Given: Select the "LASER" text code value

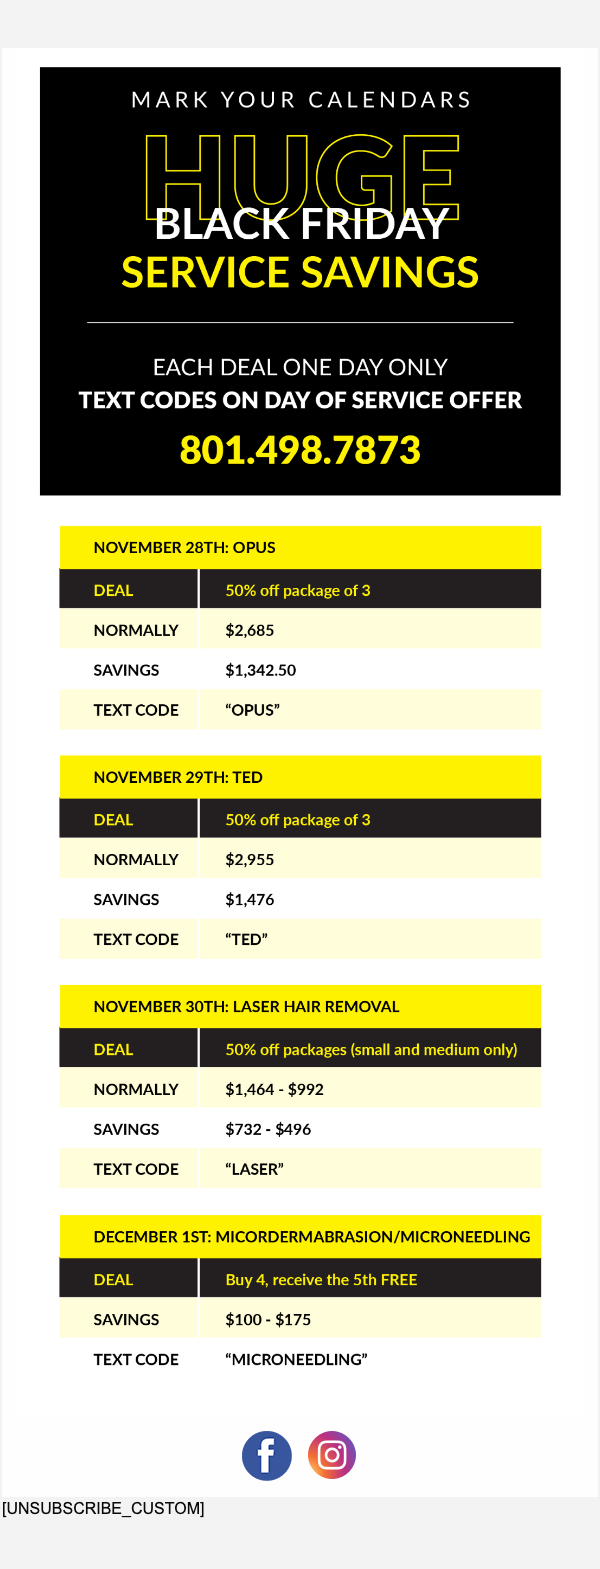Looking at the screenshot, I should (x=254, y=1169).
